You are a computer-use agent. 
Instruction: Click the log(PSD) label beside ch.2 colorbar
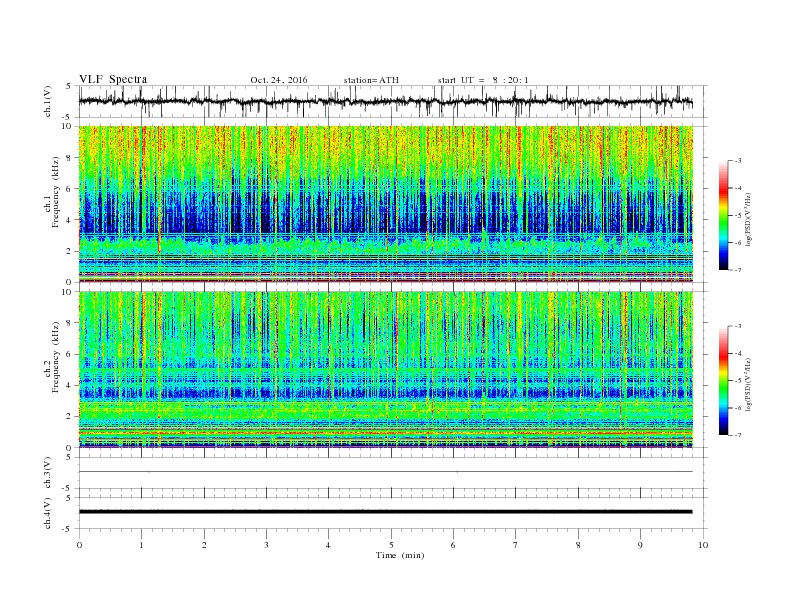tap(749, 384)
